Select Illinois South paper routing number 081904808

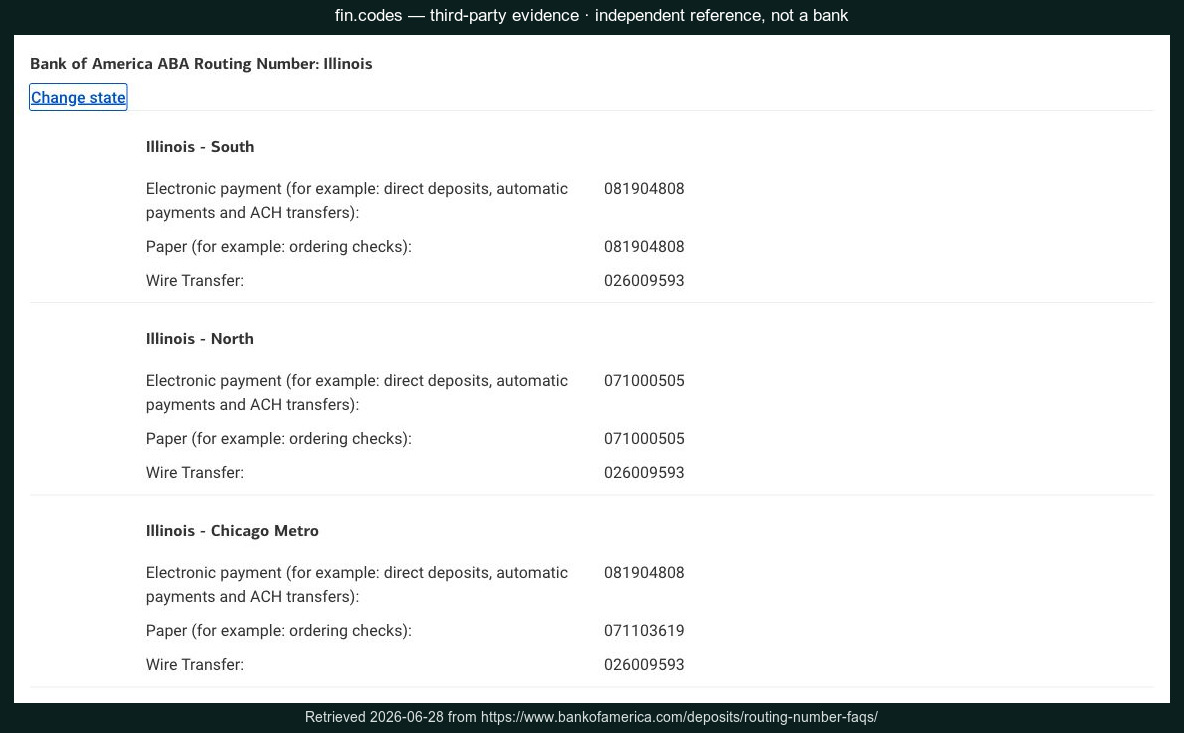(x=644, y=247)
